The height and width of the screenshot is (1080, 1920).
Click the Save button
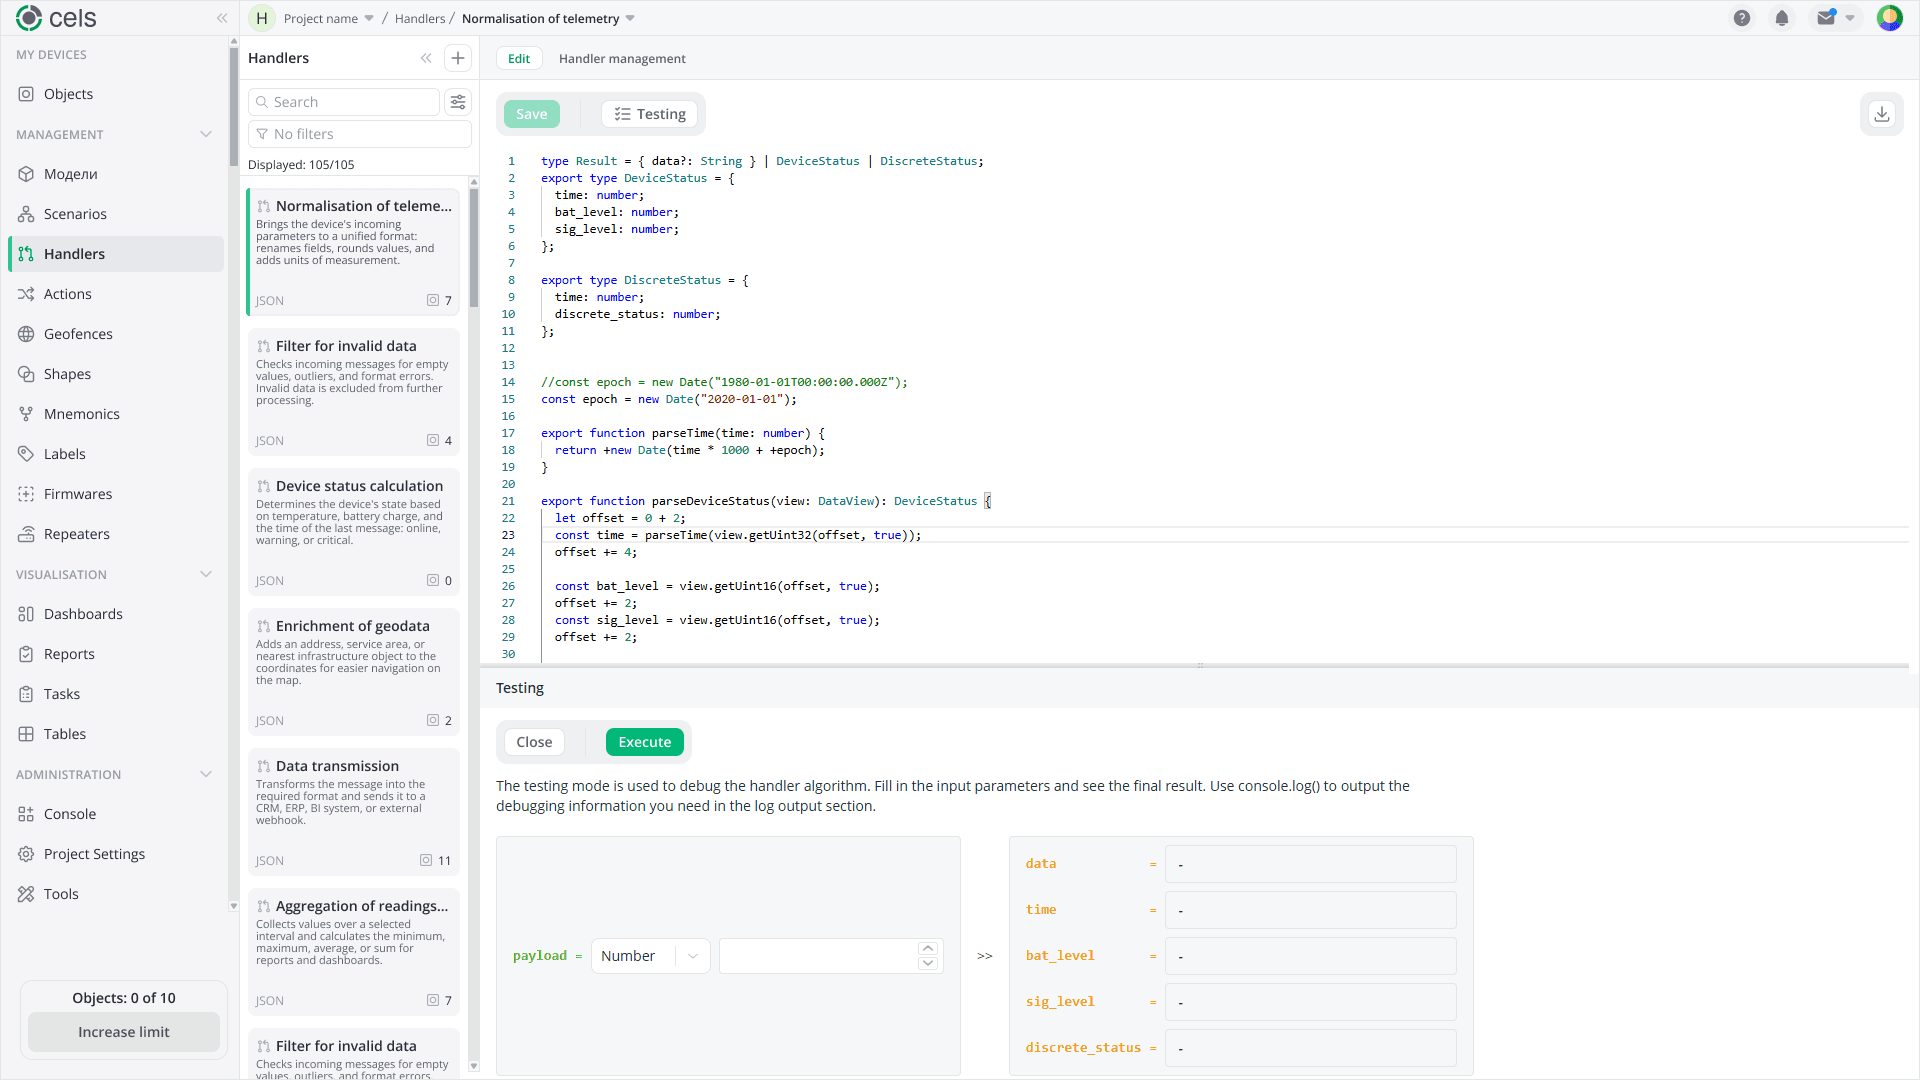(532, 114)
